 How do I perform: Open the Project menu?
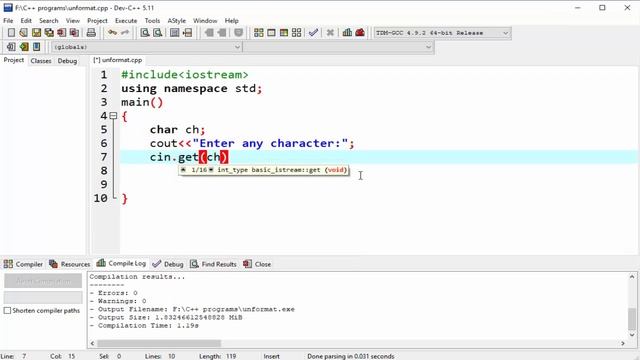tap(97, 20)
